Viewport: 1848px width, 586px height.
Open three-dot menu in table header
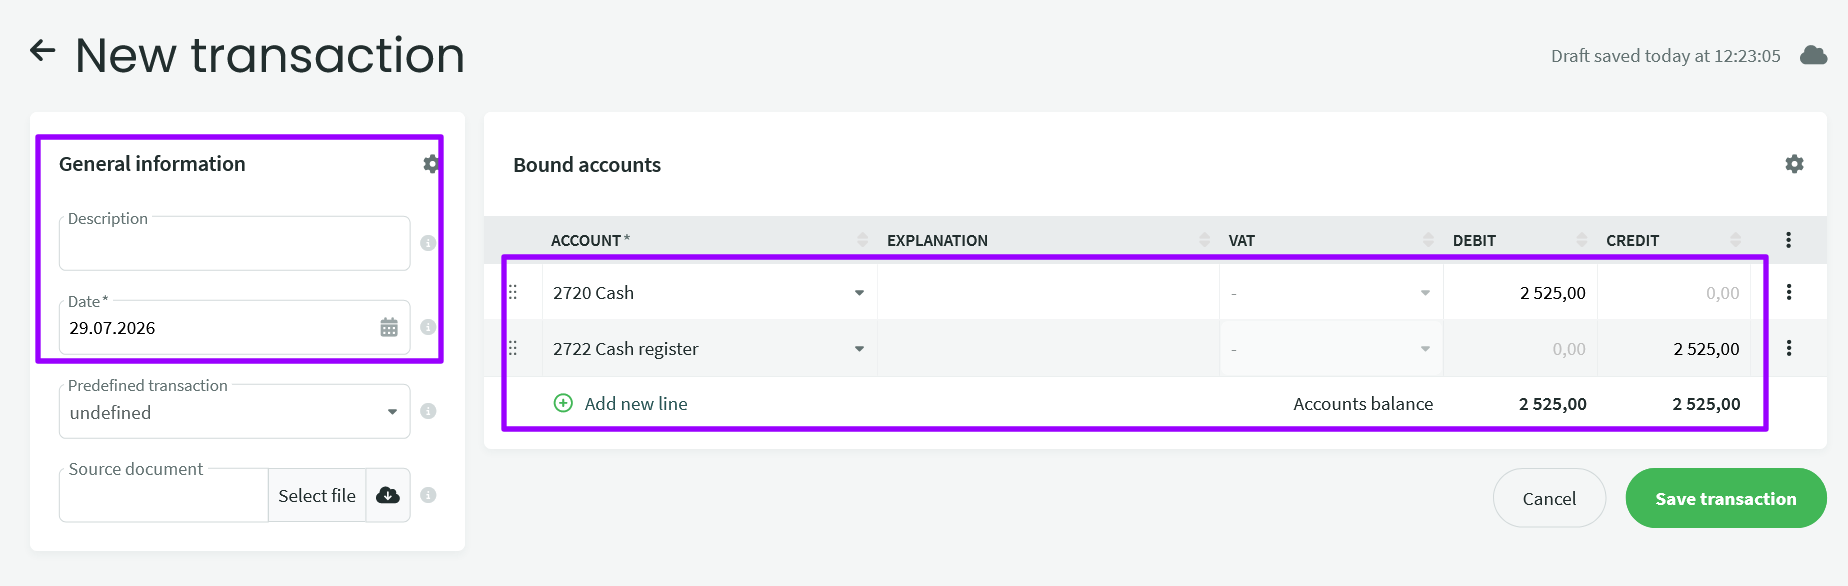[x=1789, y=240]
